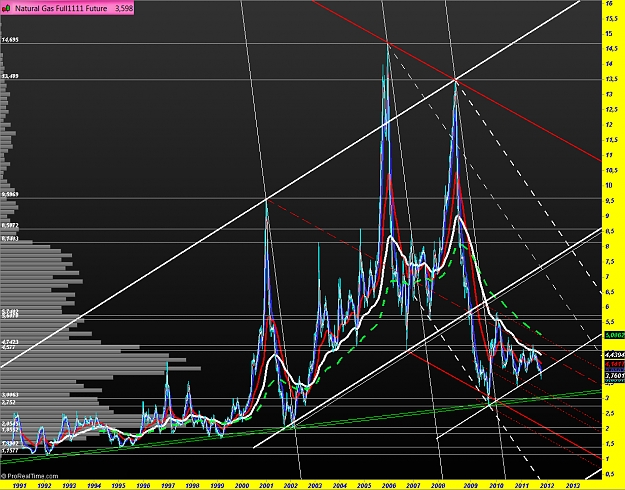Click year 2013 on time axis
The width and height of the screenshot is (625, 490).
pyautogui.click(x=573, y=486)
